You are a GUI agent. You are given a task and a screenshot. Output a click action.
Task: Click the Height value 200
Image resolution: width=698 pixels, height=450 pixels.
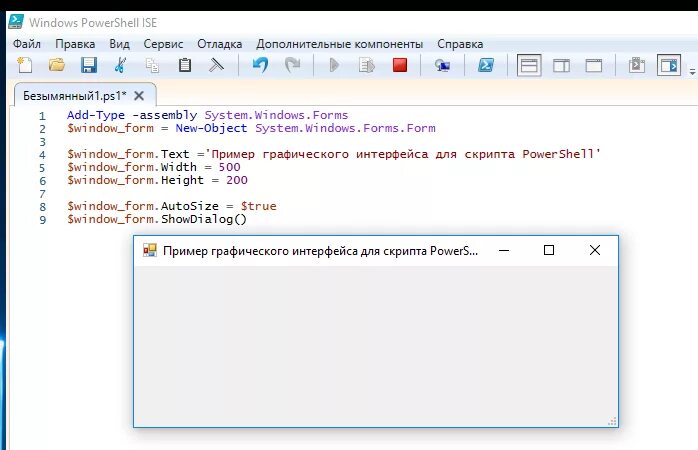pyautogui.click(x=236, y=180)
